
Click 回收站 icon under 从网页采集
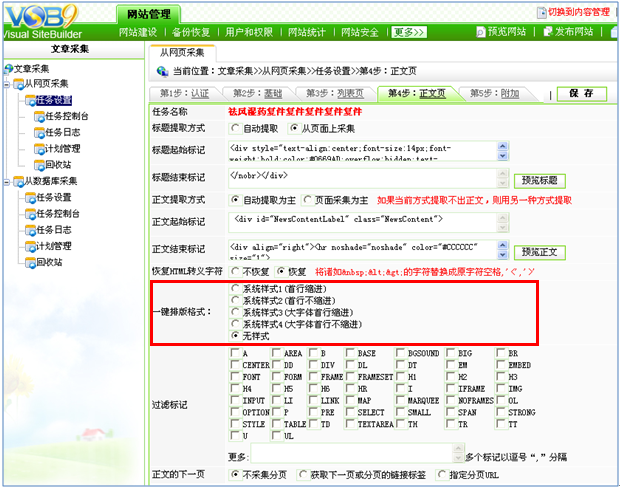pos(39,165)
